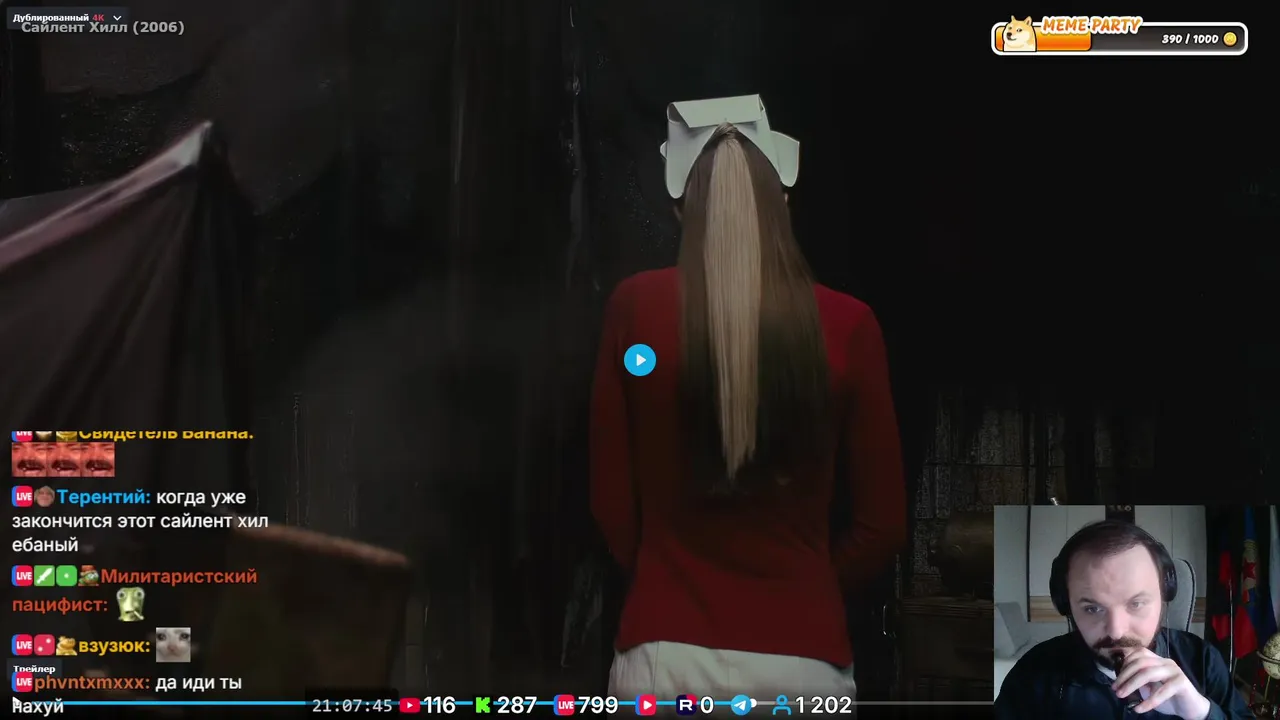Image resolution: width=1280 pixels, height=720 pixels.
Task: Click the 1 202 total viewers number
Action: click(824, 705)
